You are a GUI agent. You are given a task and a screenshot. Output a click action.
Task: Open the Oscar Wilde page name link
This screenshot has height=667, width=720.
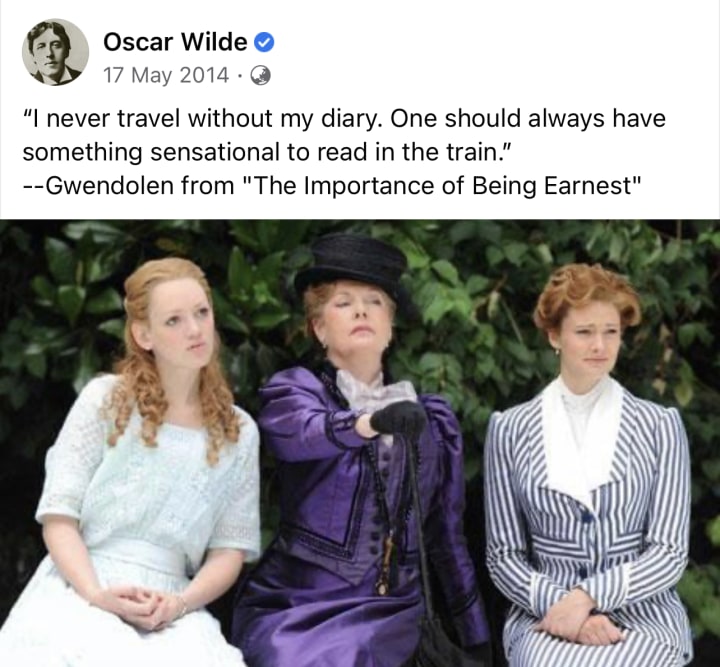point(175,42)
